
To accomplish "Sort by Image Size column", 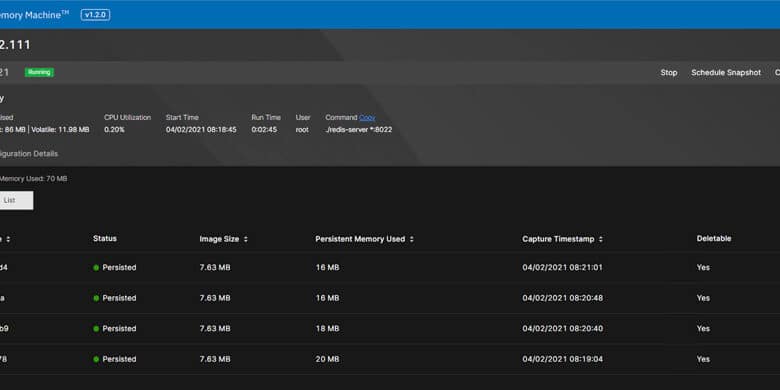I will pyautogui.click(x=224, y=239).
